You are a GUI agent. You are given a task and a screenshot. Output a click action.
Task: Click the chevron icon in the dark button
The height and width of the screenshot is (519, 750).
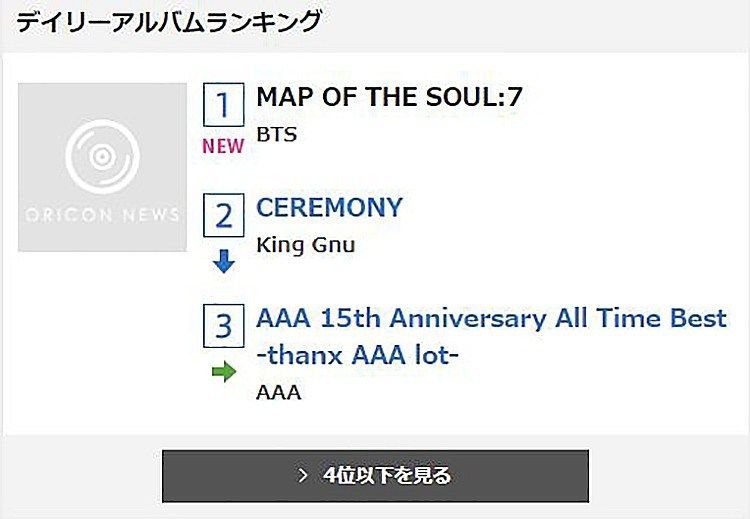click(302, 475)
